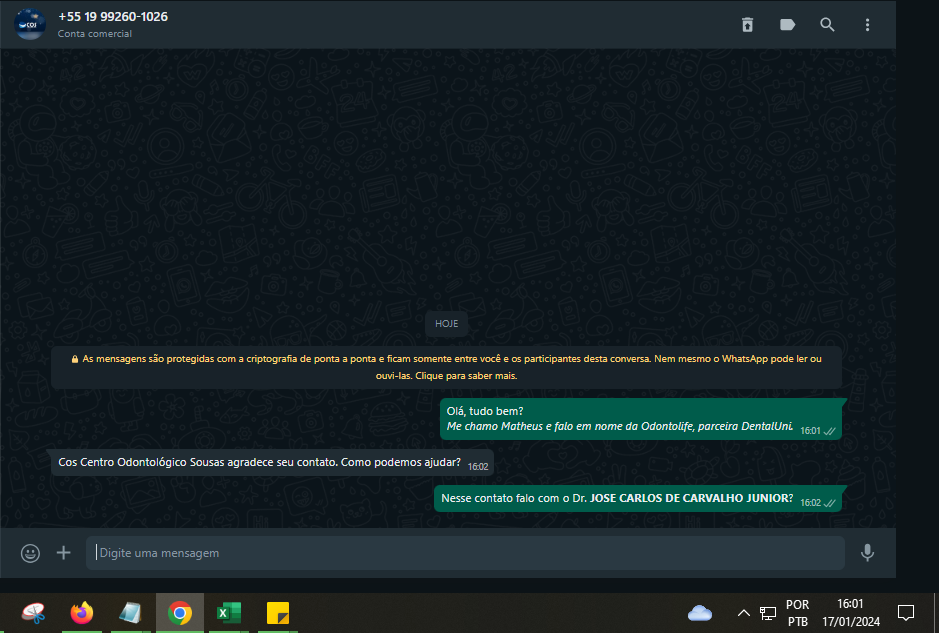This screenshot has height=633, width=939.
Task: Click the phone number +55 19 99260-1026 header
Action: [113, 17]
